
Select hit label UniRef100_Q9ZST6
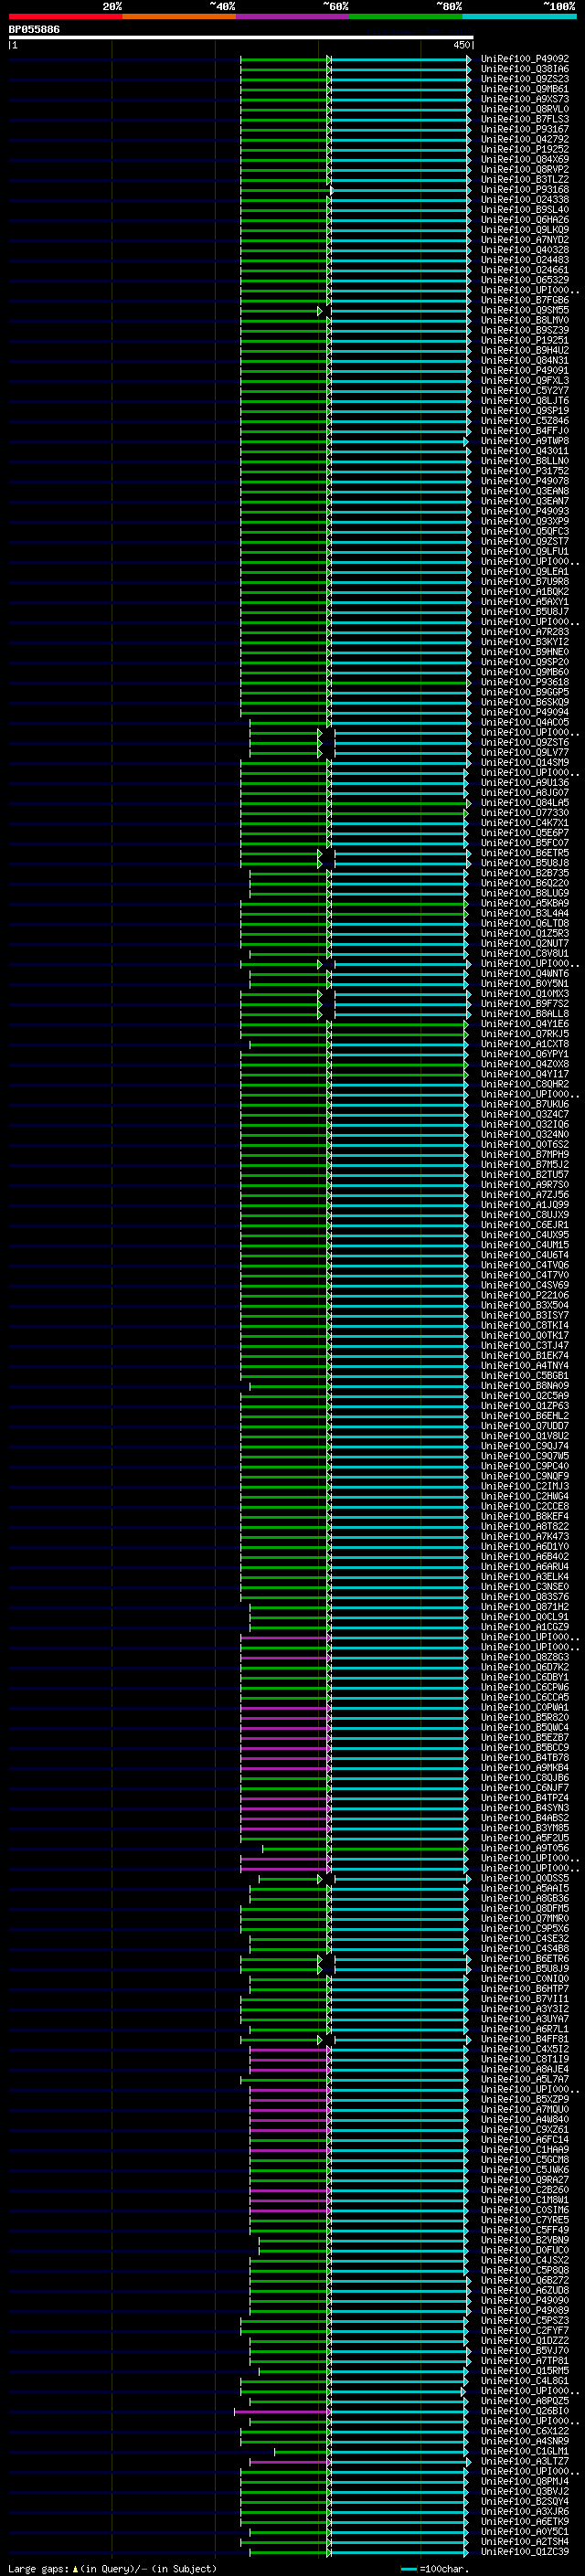click(525, 743)
